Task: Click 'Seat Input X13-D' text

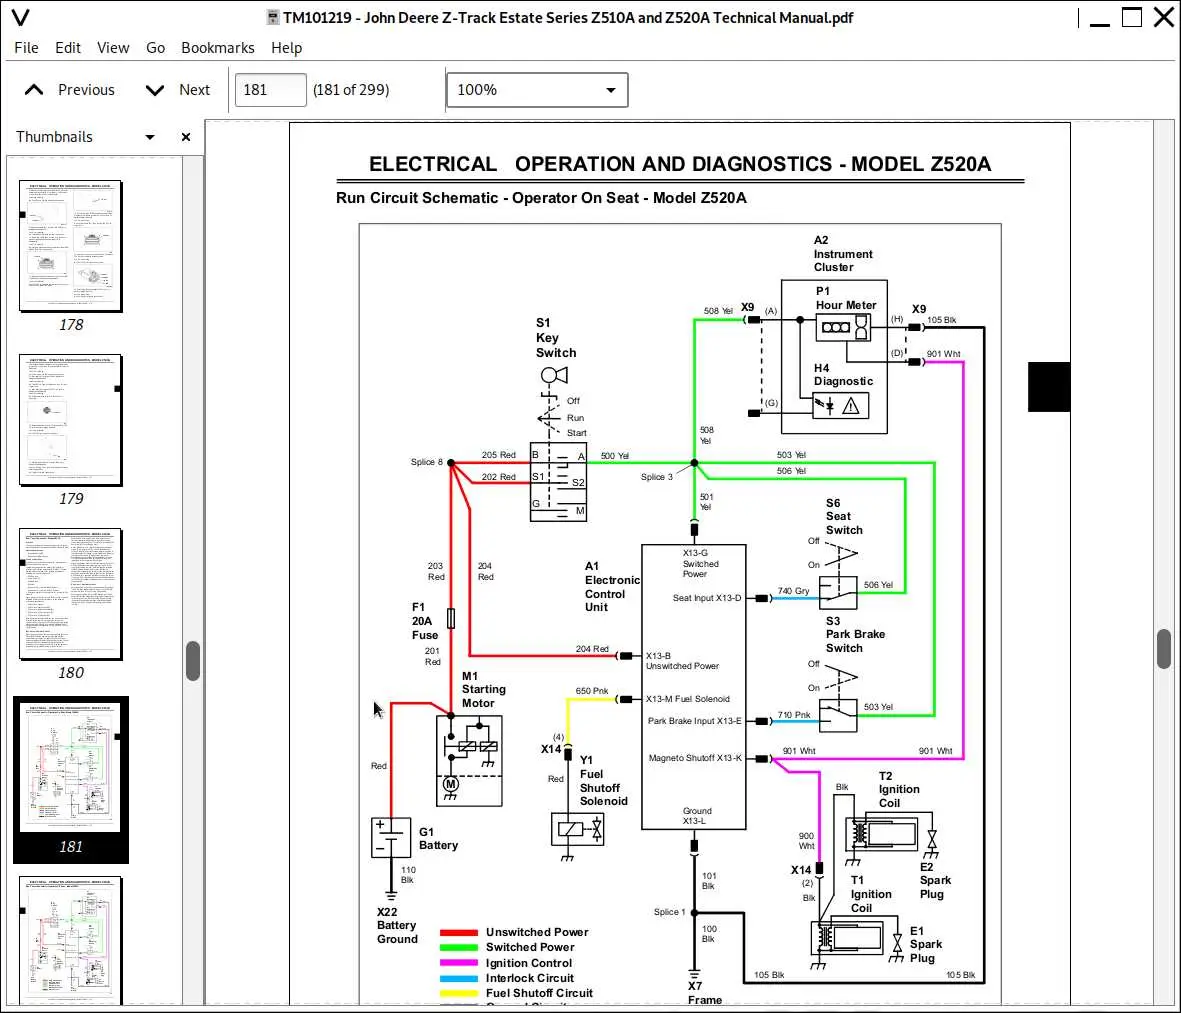Action: pos(706,598)
